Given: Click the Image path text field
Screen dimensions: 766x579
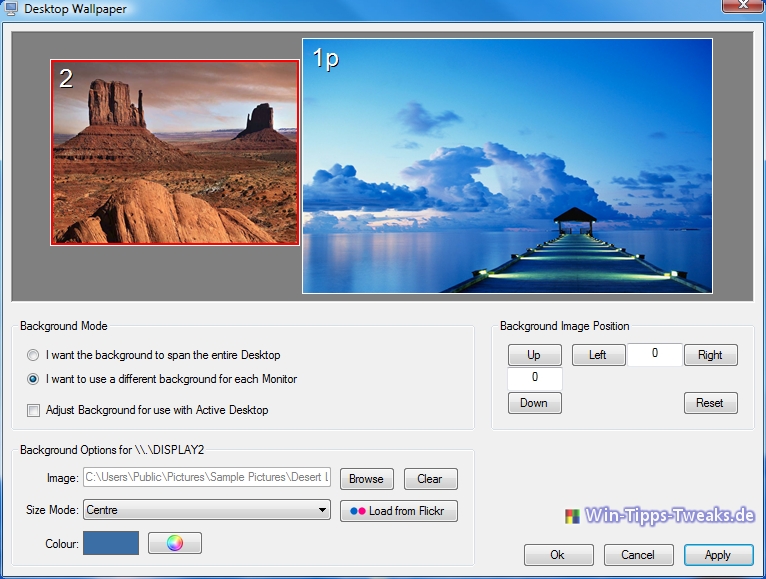Looking at the screenshot, I should (207, 477).
